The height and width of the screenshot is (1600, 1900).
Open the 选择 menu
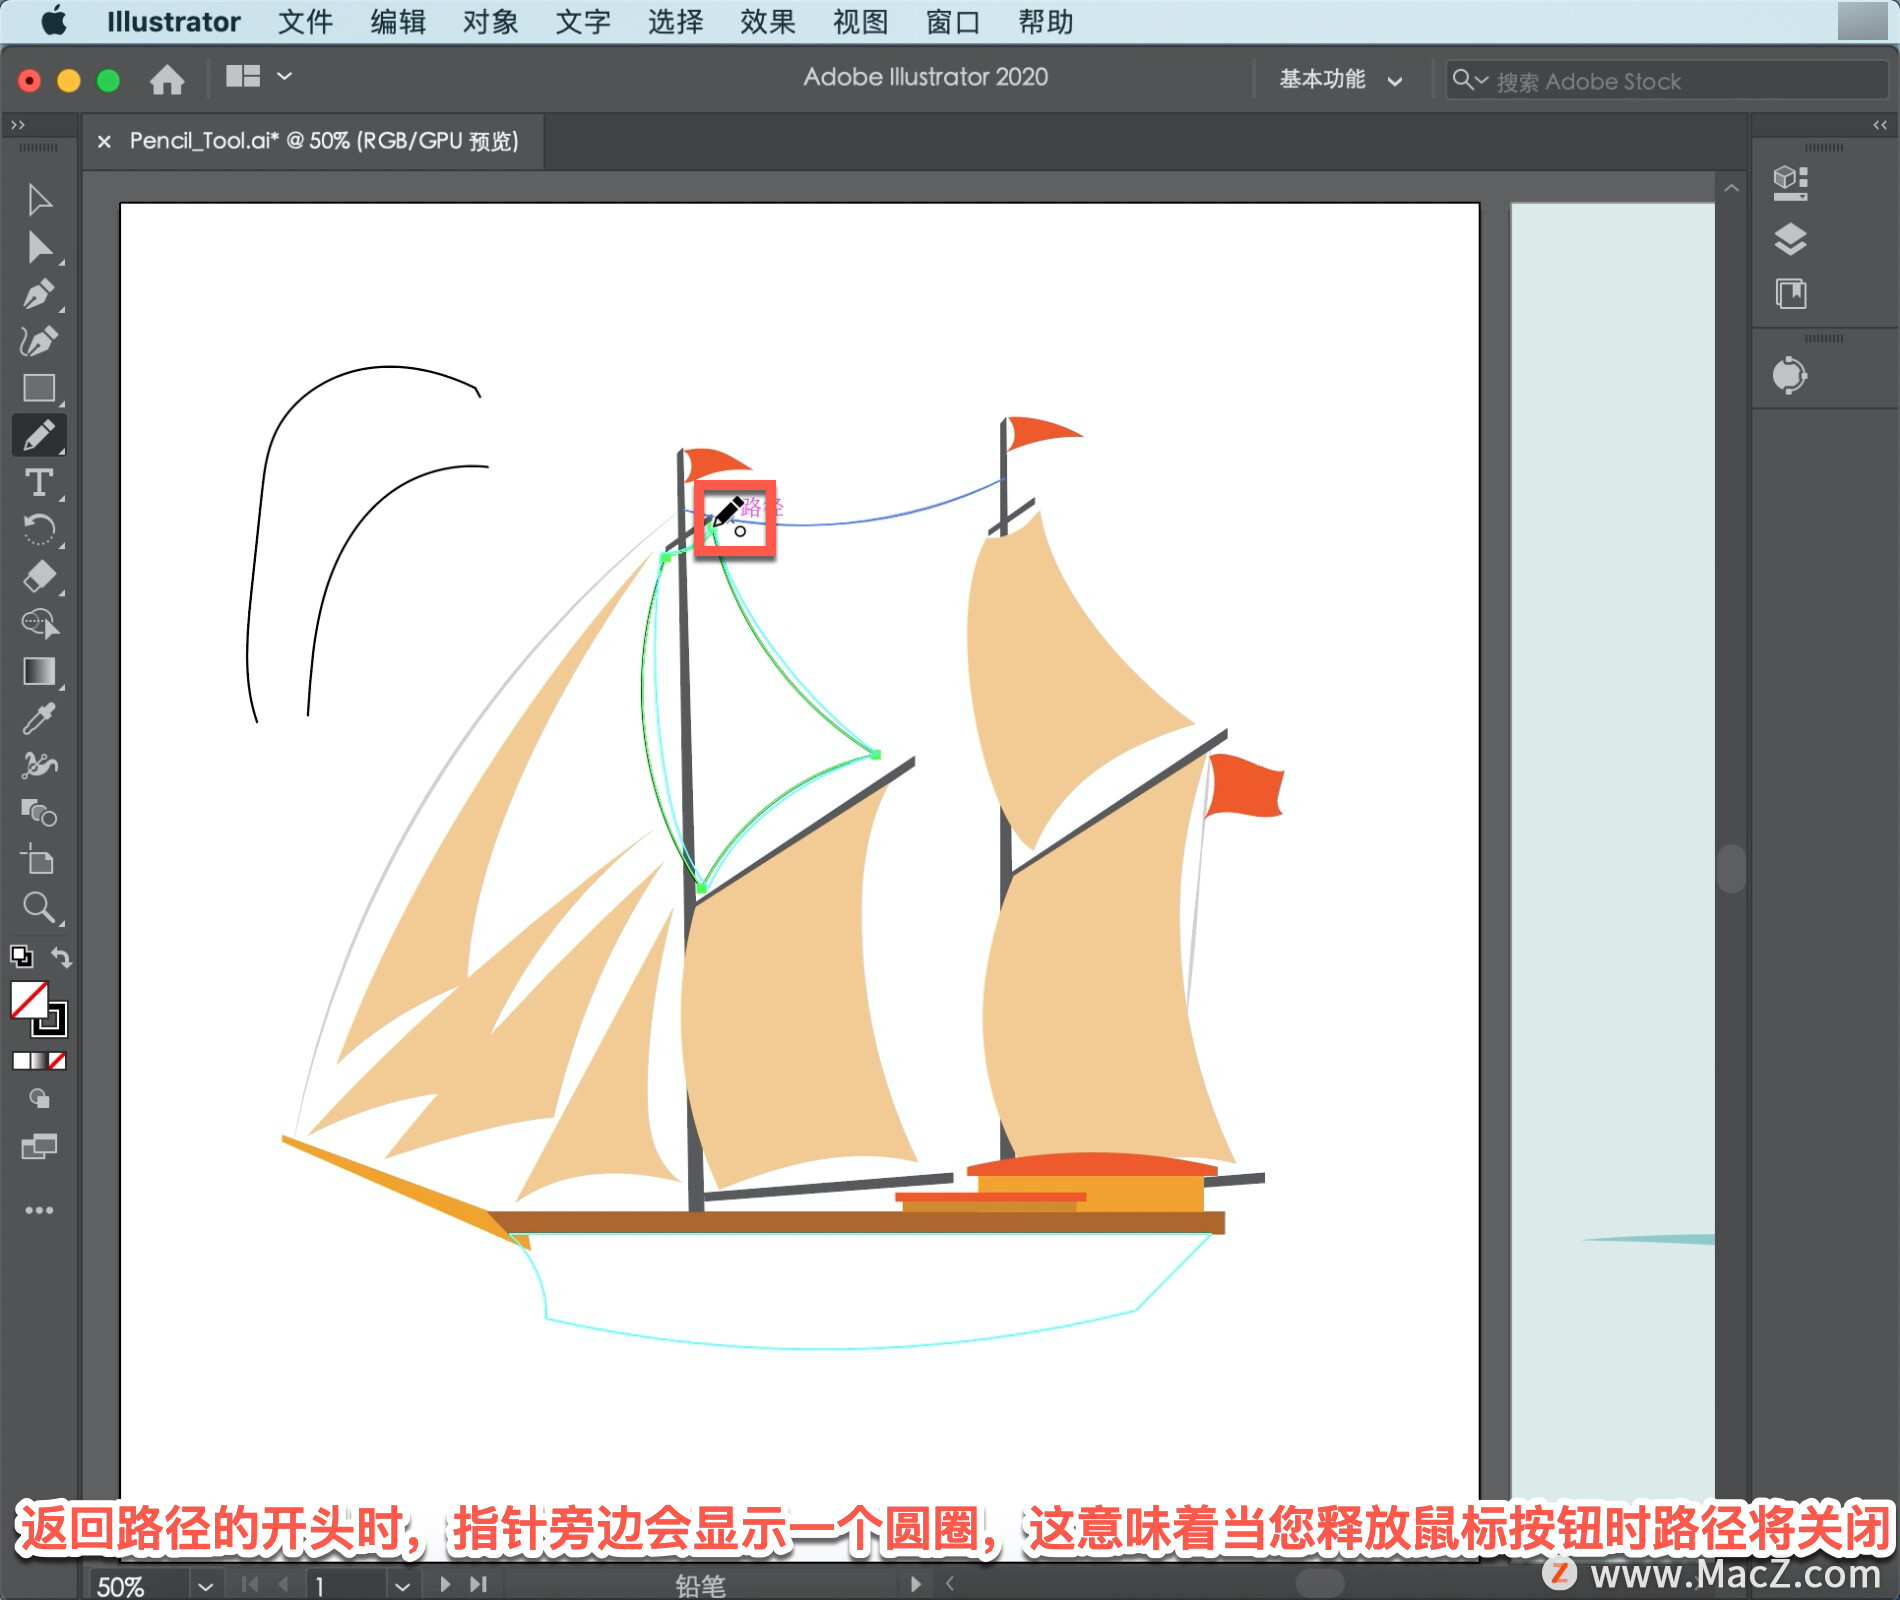(x=675, y=21)
